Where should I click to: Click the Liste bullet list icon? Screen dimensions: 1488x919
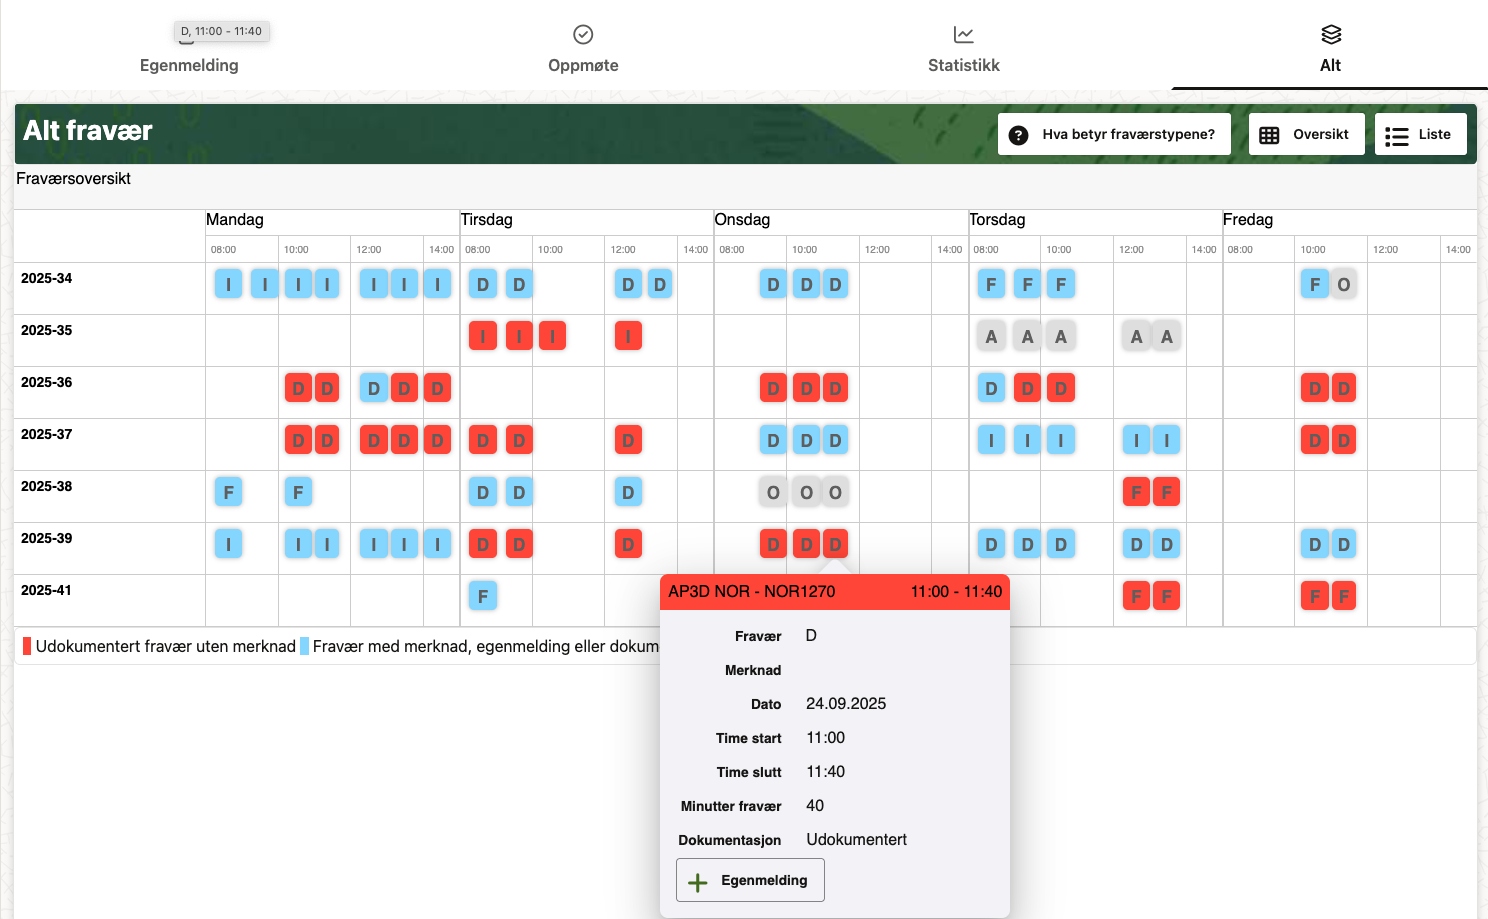pyautogui.click(x=1397, y=135)
